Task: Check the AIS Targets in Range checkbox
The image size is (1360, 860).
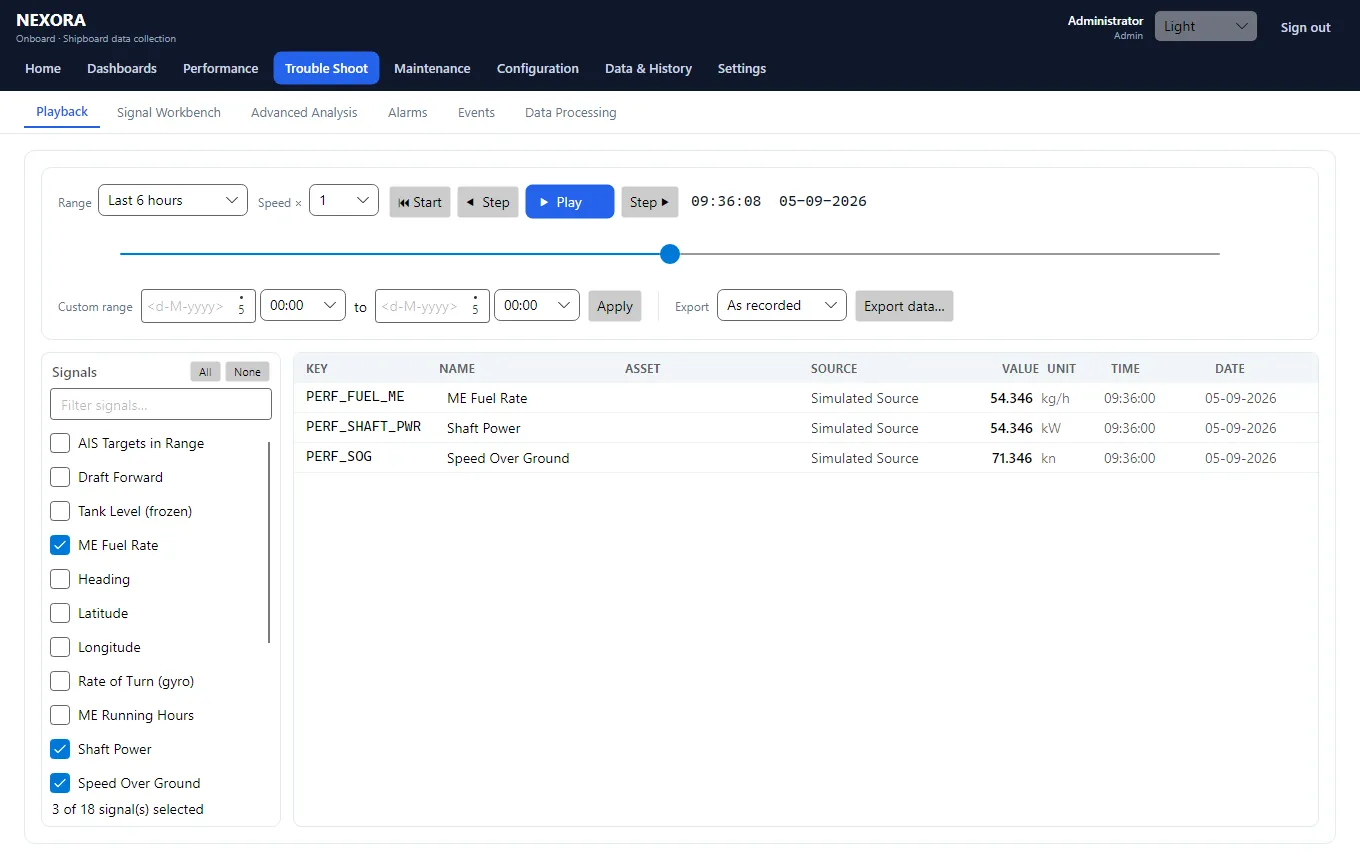Action: tap(60, 443)
